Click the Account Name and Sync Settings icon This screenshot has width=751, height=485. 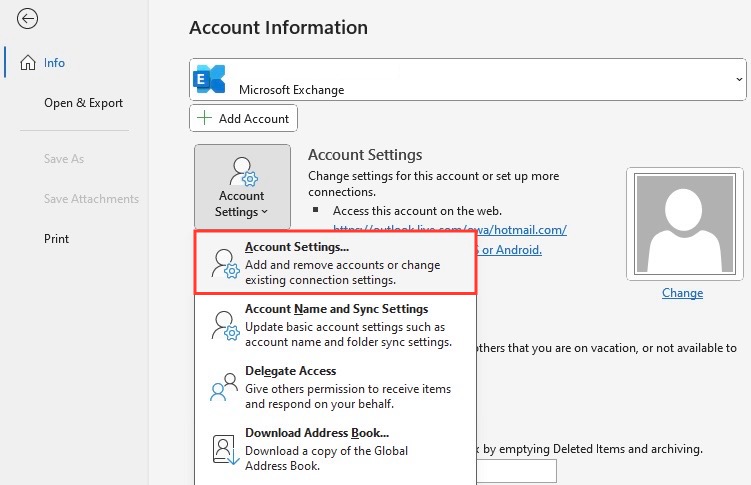pos(225,326)
